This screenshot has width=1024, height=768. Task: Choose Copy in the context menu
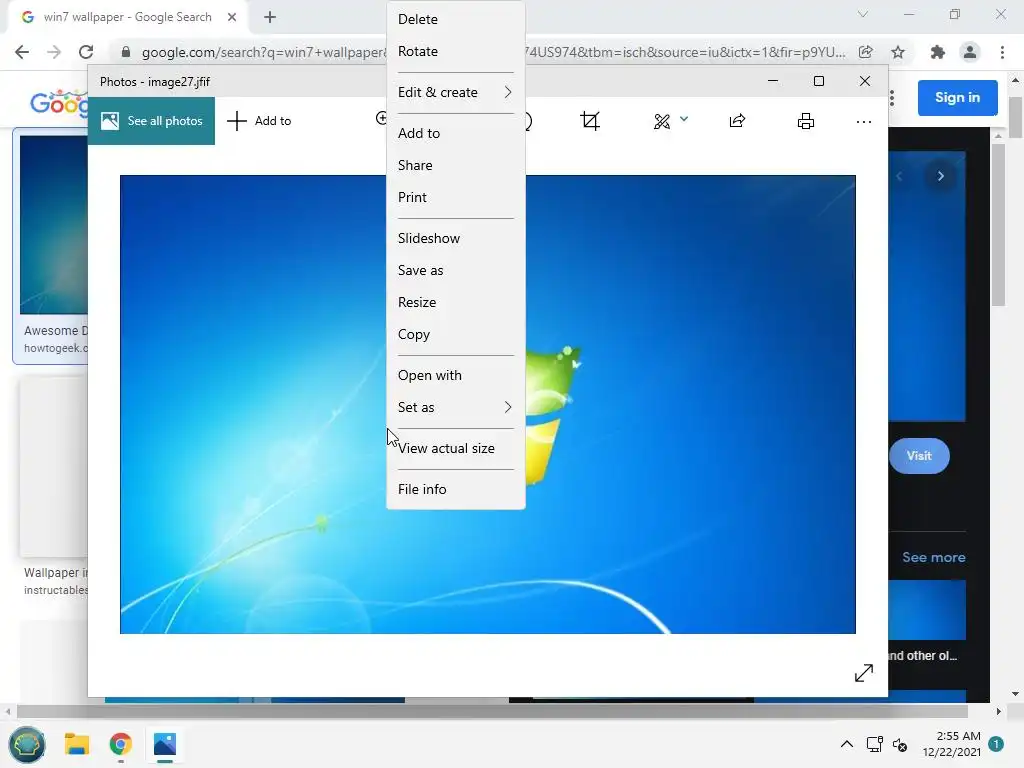coord(456,334)
